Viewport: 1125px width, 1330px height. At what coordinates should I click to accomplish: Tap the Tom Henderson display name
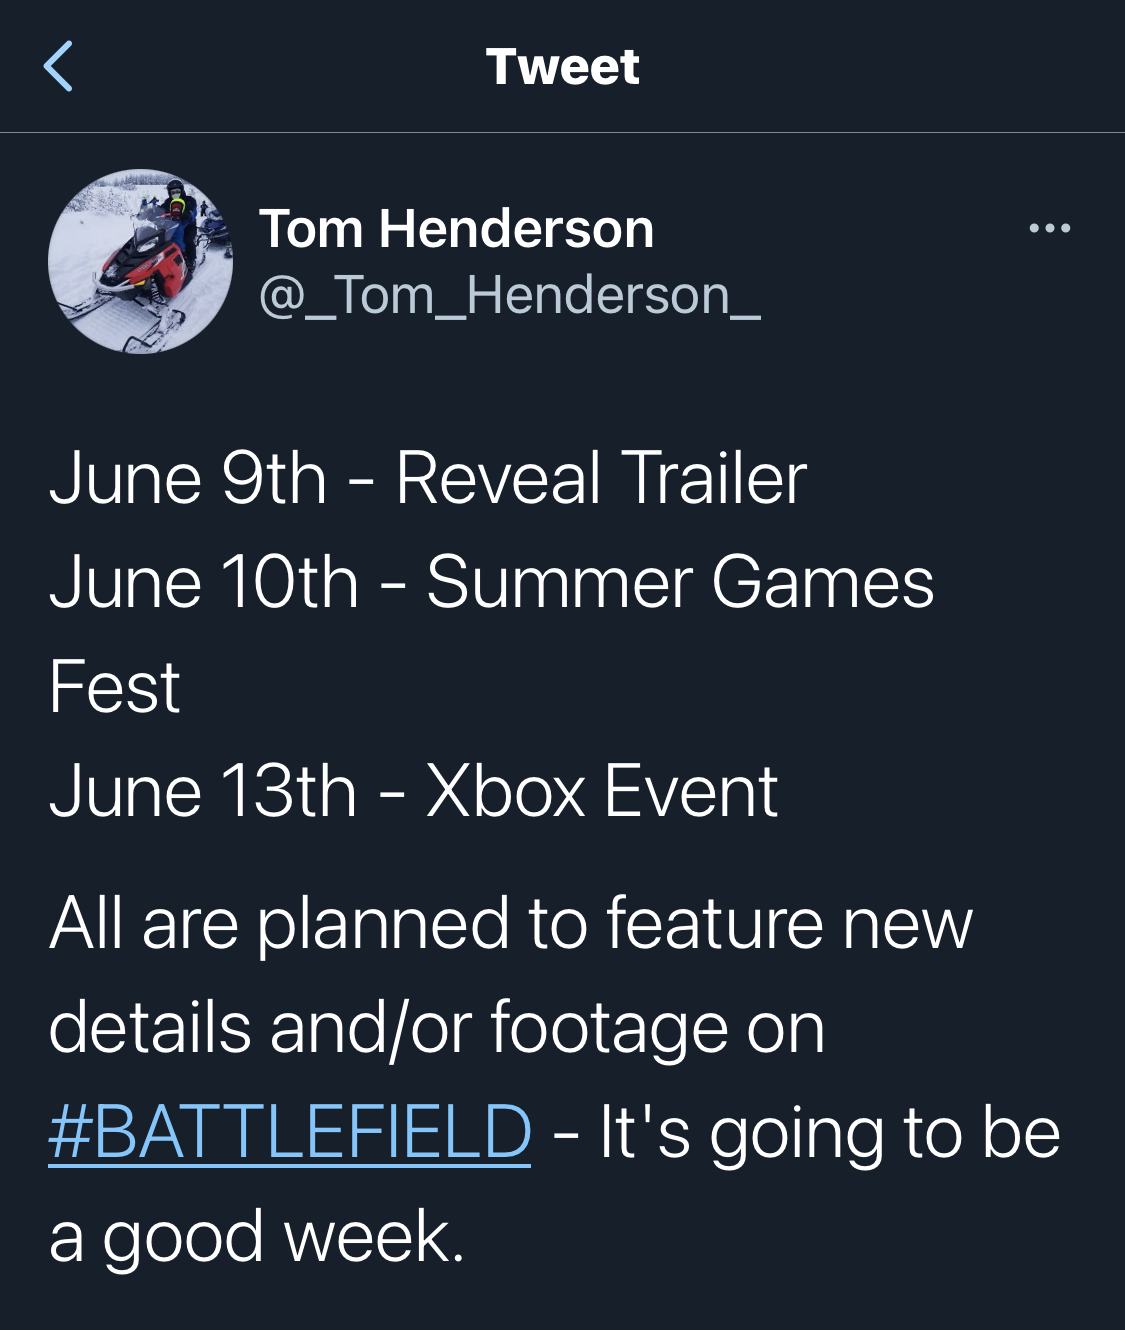(456, 229)
